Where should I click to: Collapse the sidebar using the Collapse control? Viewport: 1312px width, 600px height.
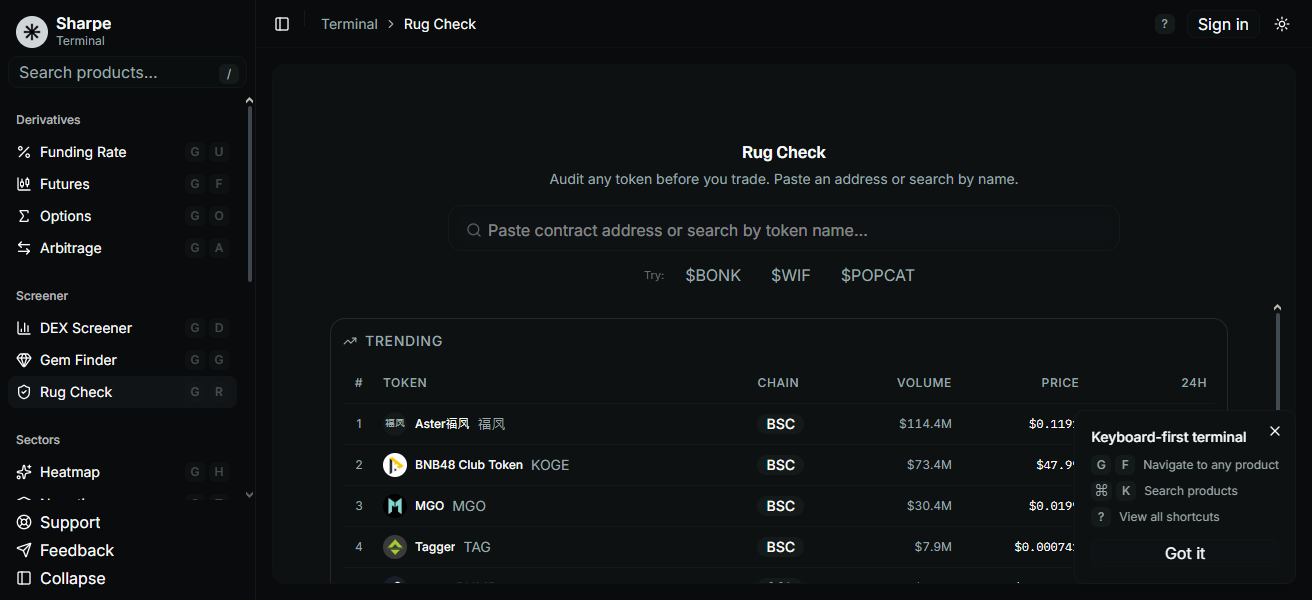click(x=60, y=578)
